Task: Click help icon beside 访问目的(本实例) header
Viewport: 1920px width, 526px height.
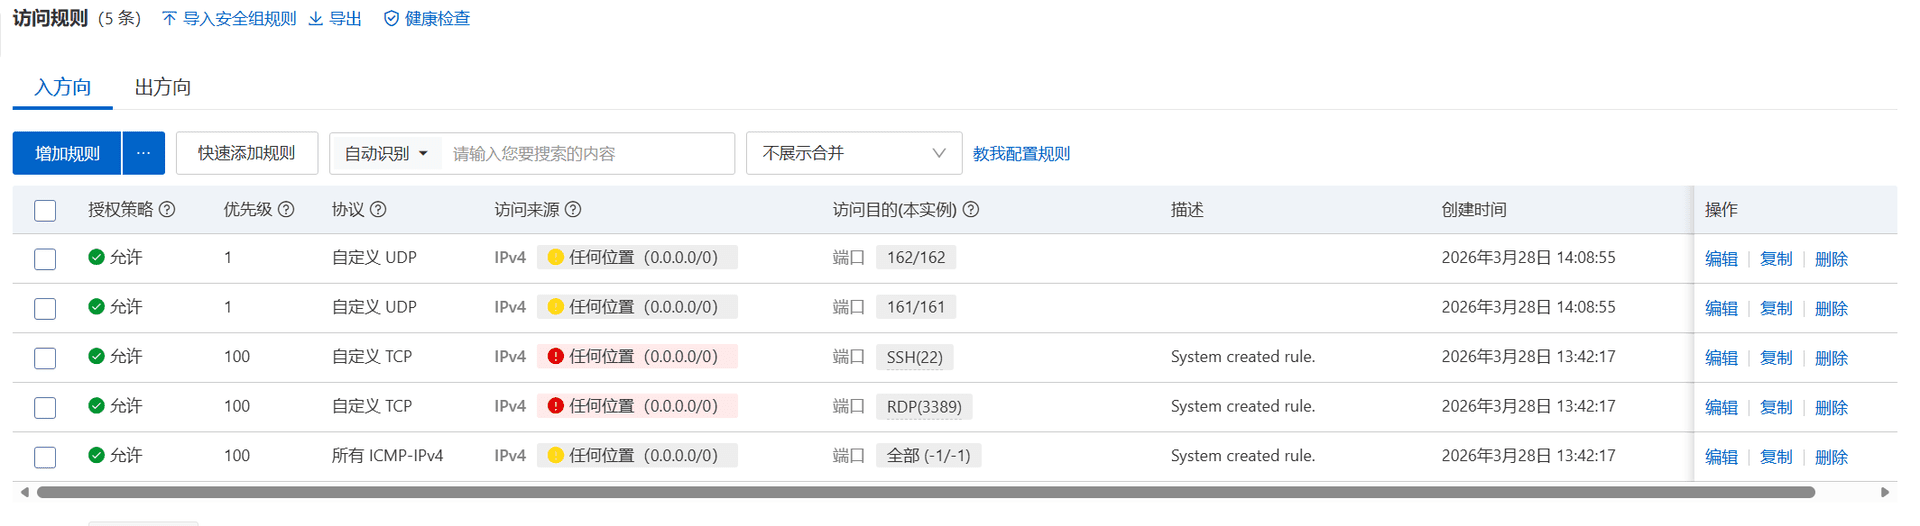Action: point(971,210)
